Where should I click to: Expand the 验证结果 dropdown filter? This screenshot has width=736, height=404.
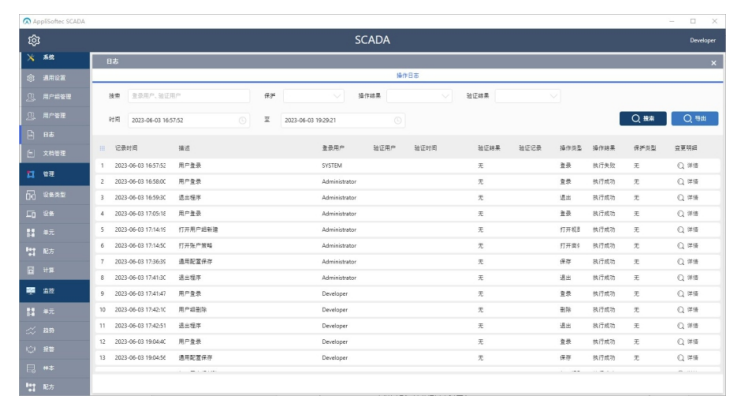point(527,96)
